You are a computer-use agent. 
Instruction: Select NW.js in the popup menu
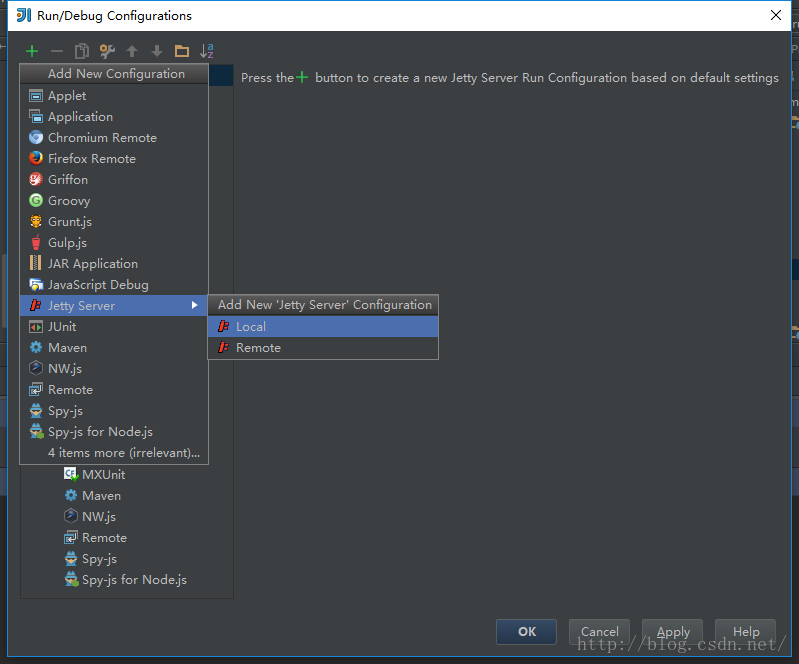point(114,368)
